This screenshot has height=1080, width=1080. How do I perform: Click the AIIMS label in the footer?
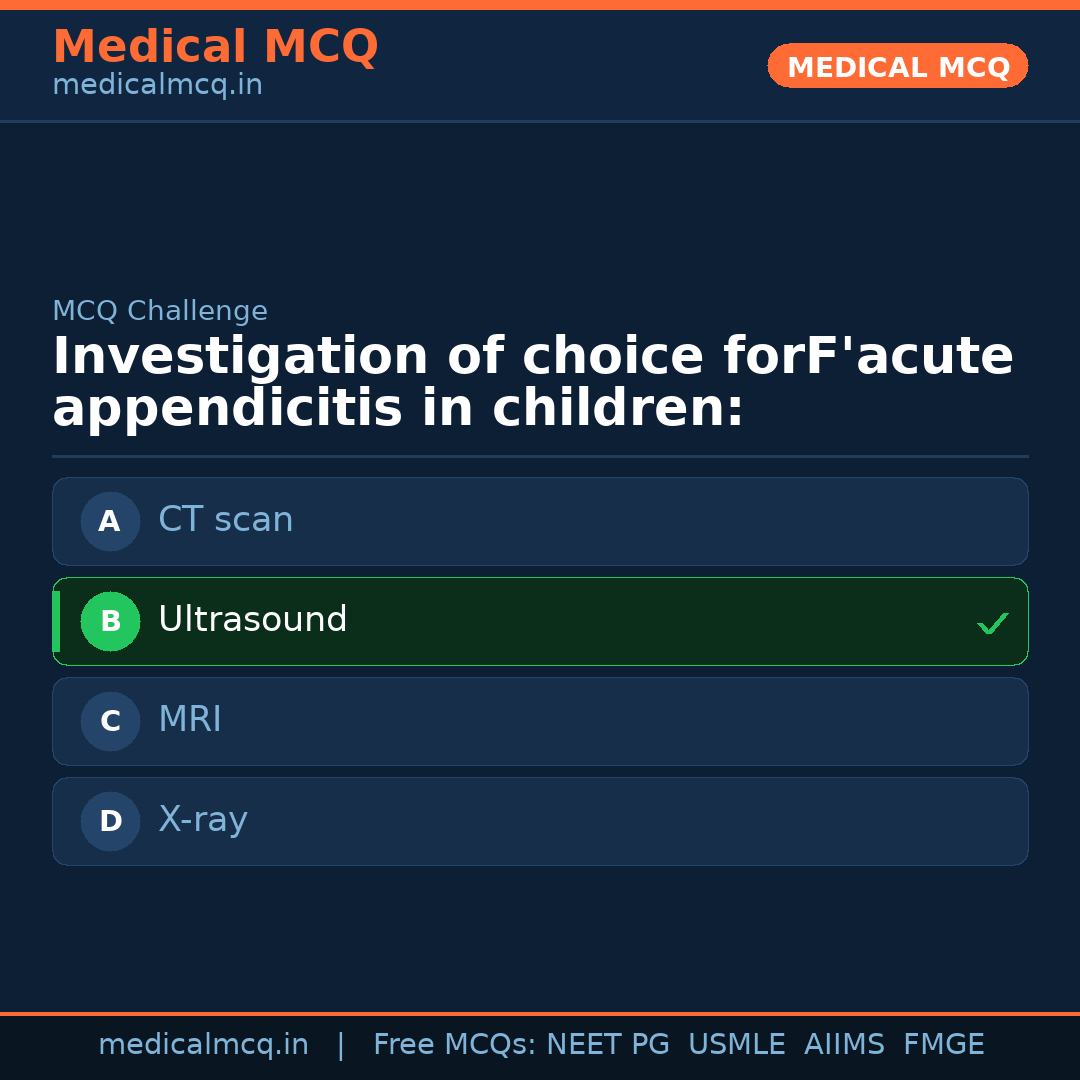click(x=845, y=1044)
